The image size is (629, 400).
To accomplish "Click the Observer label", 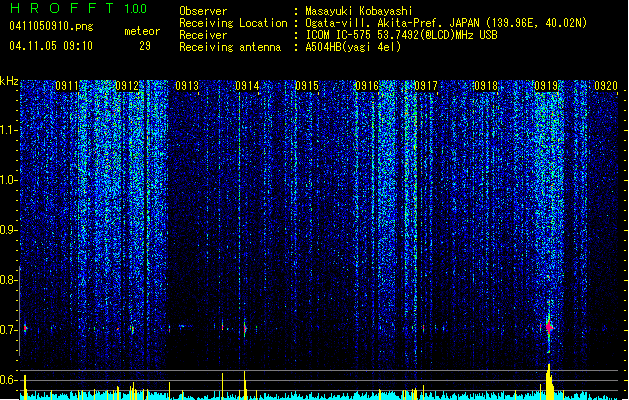I will (203, 11).
